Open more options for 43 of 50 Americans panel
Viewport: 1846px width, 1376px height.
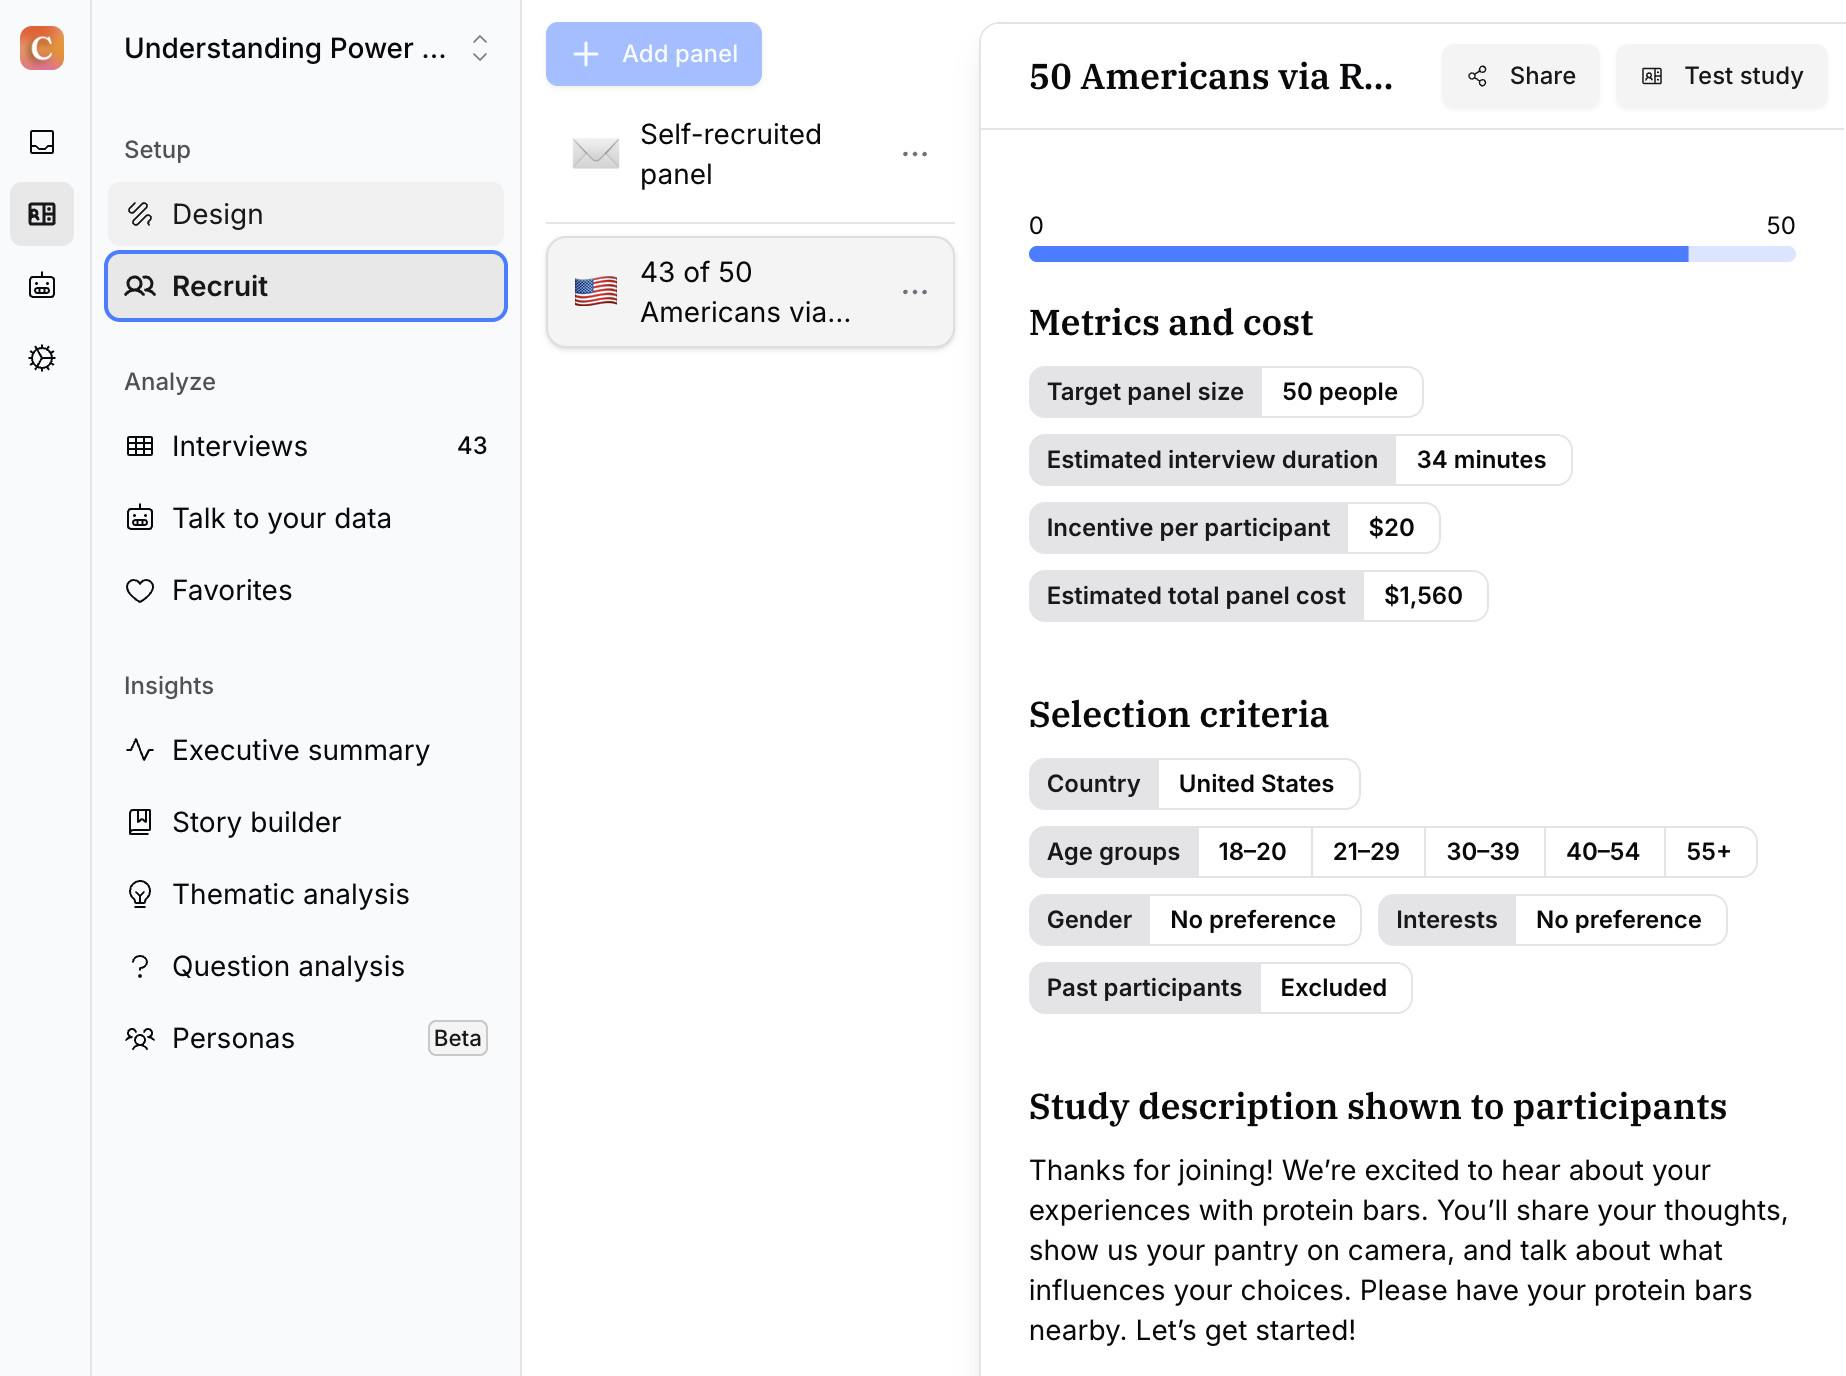pos(914,292)
